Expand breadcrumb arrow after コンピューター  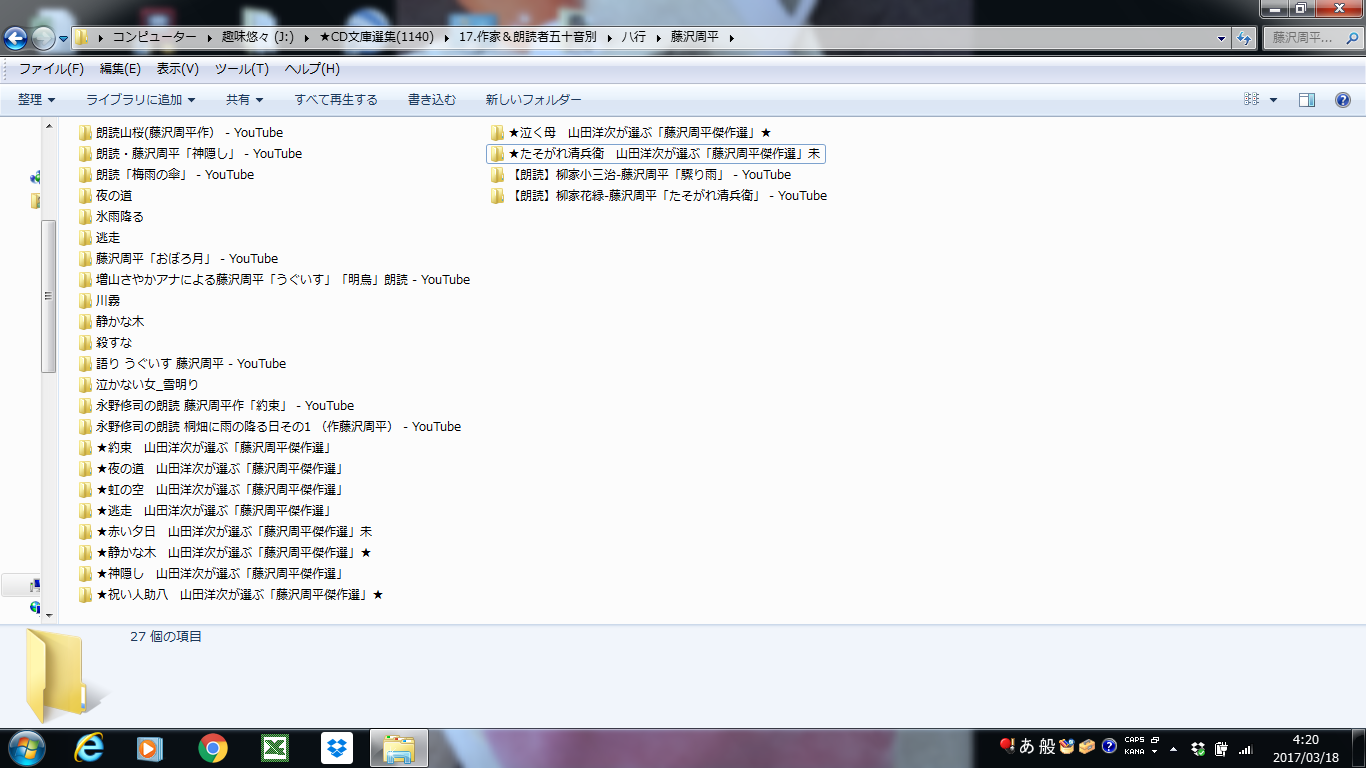coord(209,38)
